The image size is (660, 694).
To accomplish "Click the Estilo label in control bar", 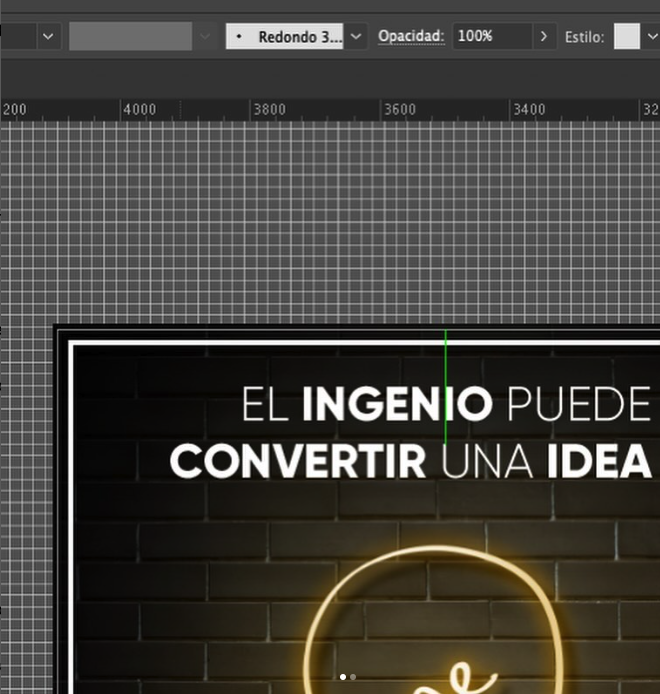I will [584, 38].
